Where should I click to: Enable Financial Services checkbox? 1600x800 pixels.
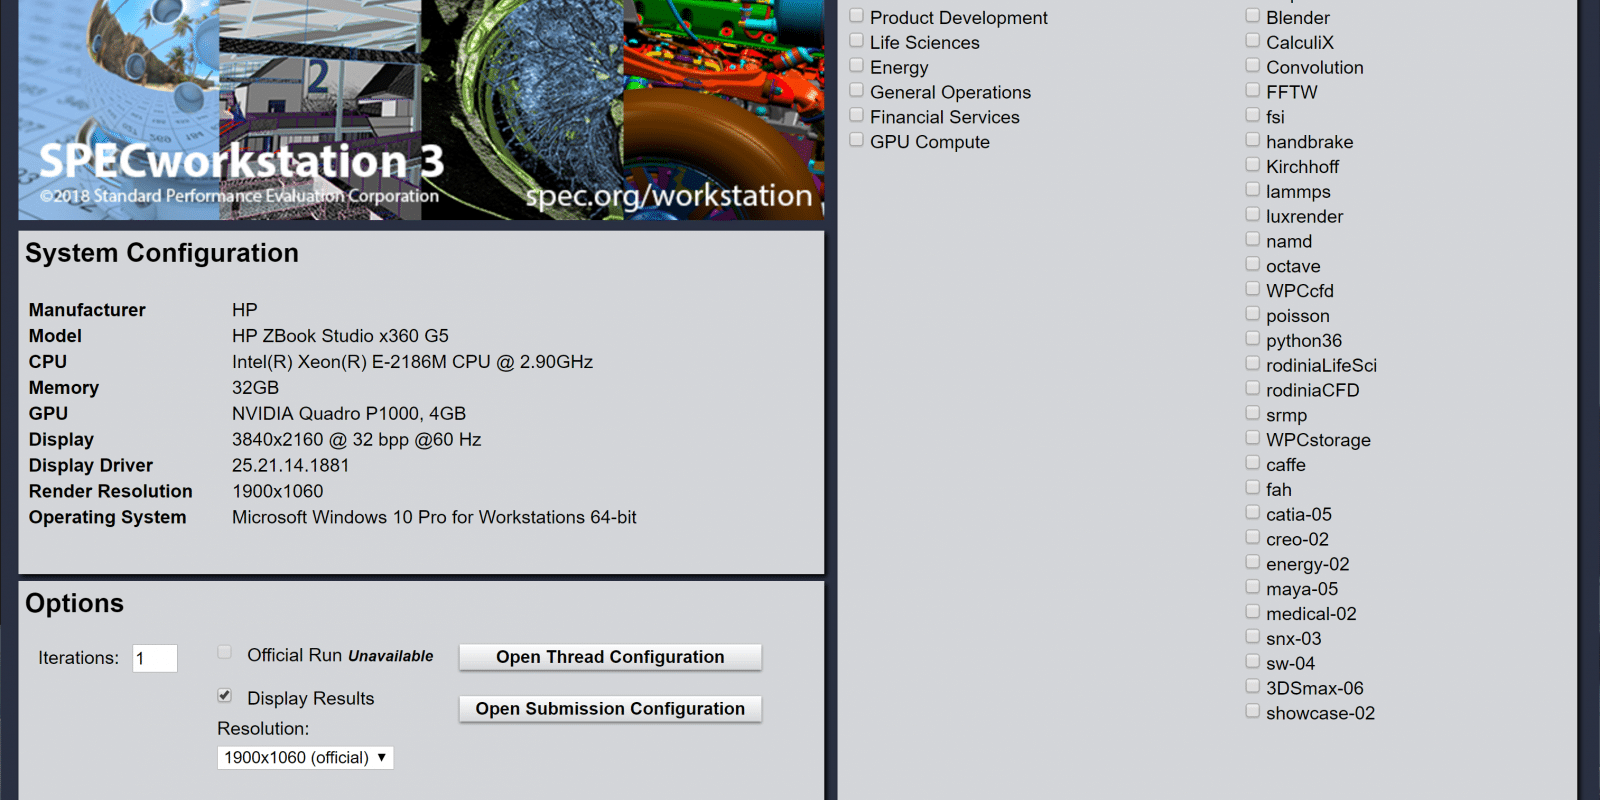(x=857, y=115)
